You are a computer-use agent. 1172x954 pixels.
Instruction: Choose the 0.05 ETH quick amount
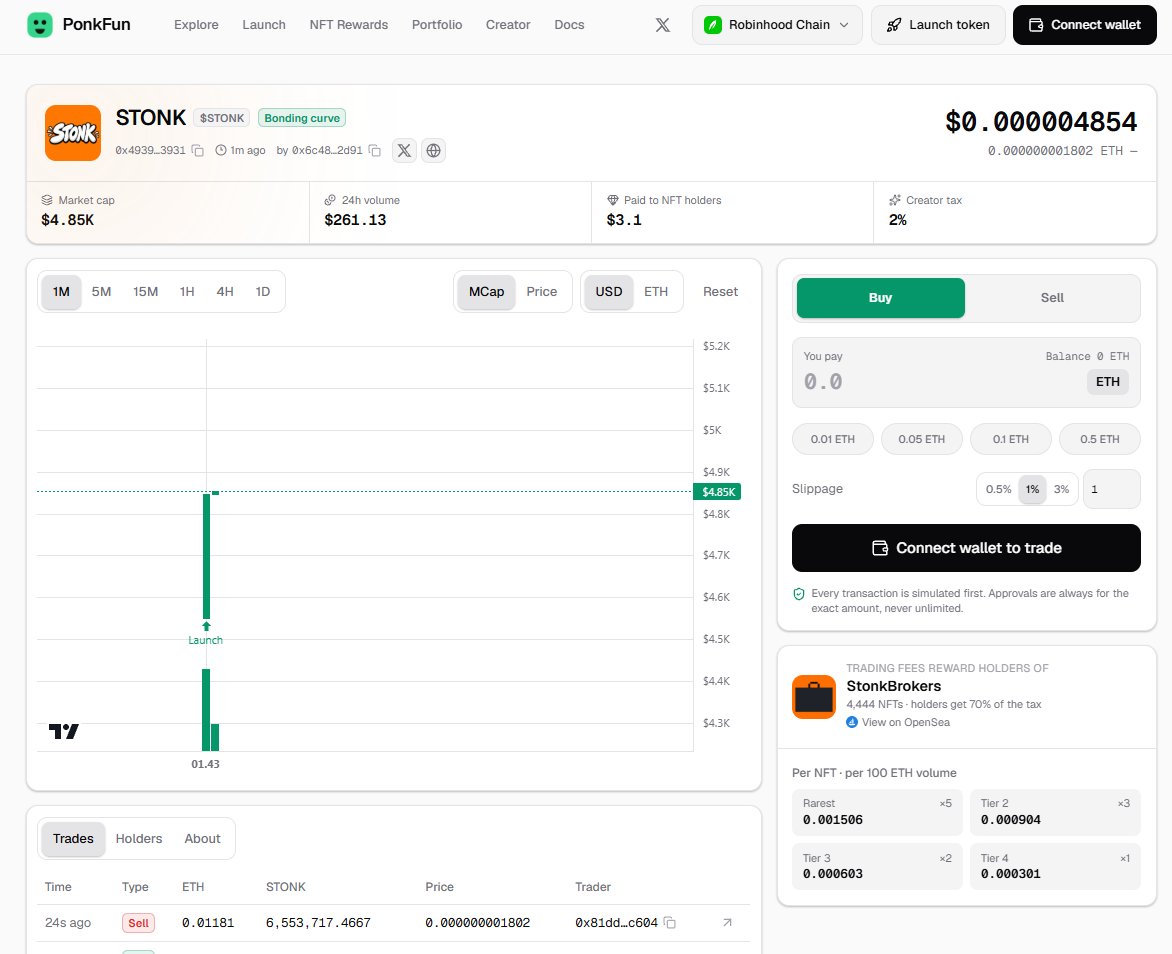[922, 439]
